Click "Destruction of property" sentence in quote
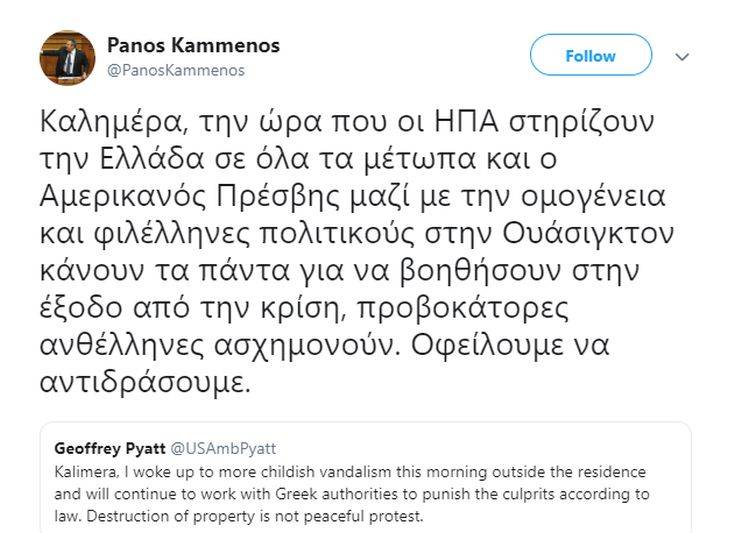 166,516
